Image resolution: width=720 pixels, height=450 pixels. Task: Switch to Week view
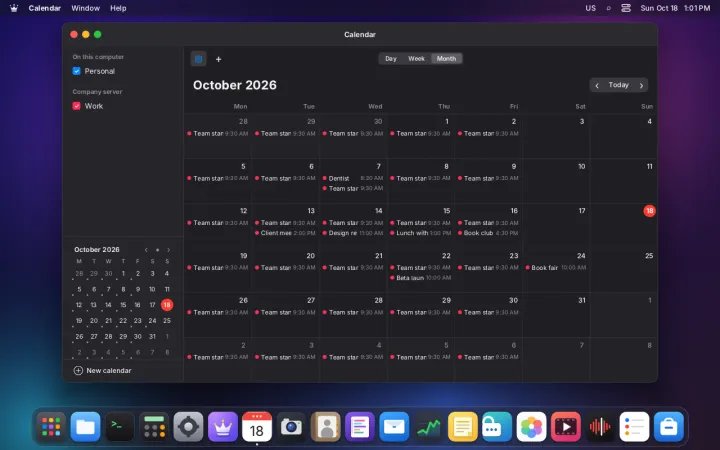(x=416, y=58)
